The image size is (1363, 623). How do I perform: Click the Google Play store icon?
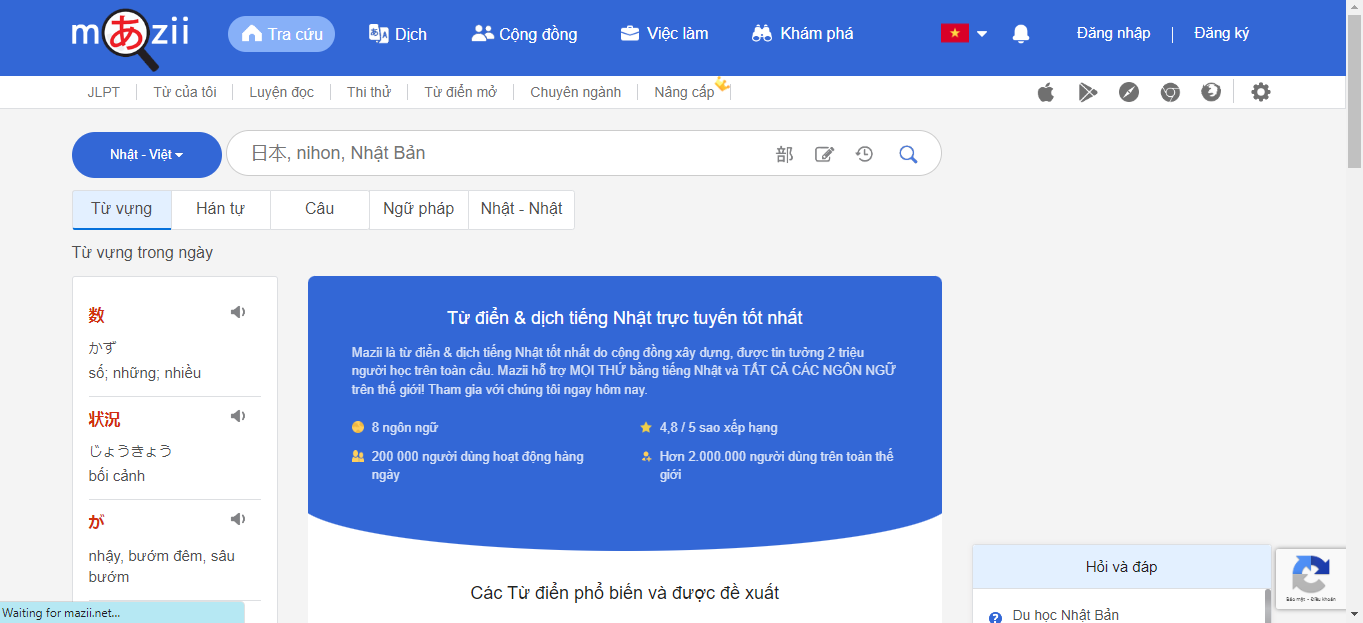click(1087, 92)
